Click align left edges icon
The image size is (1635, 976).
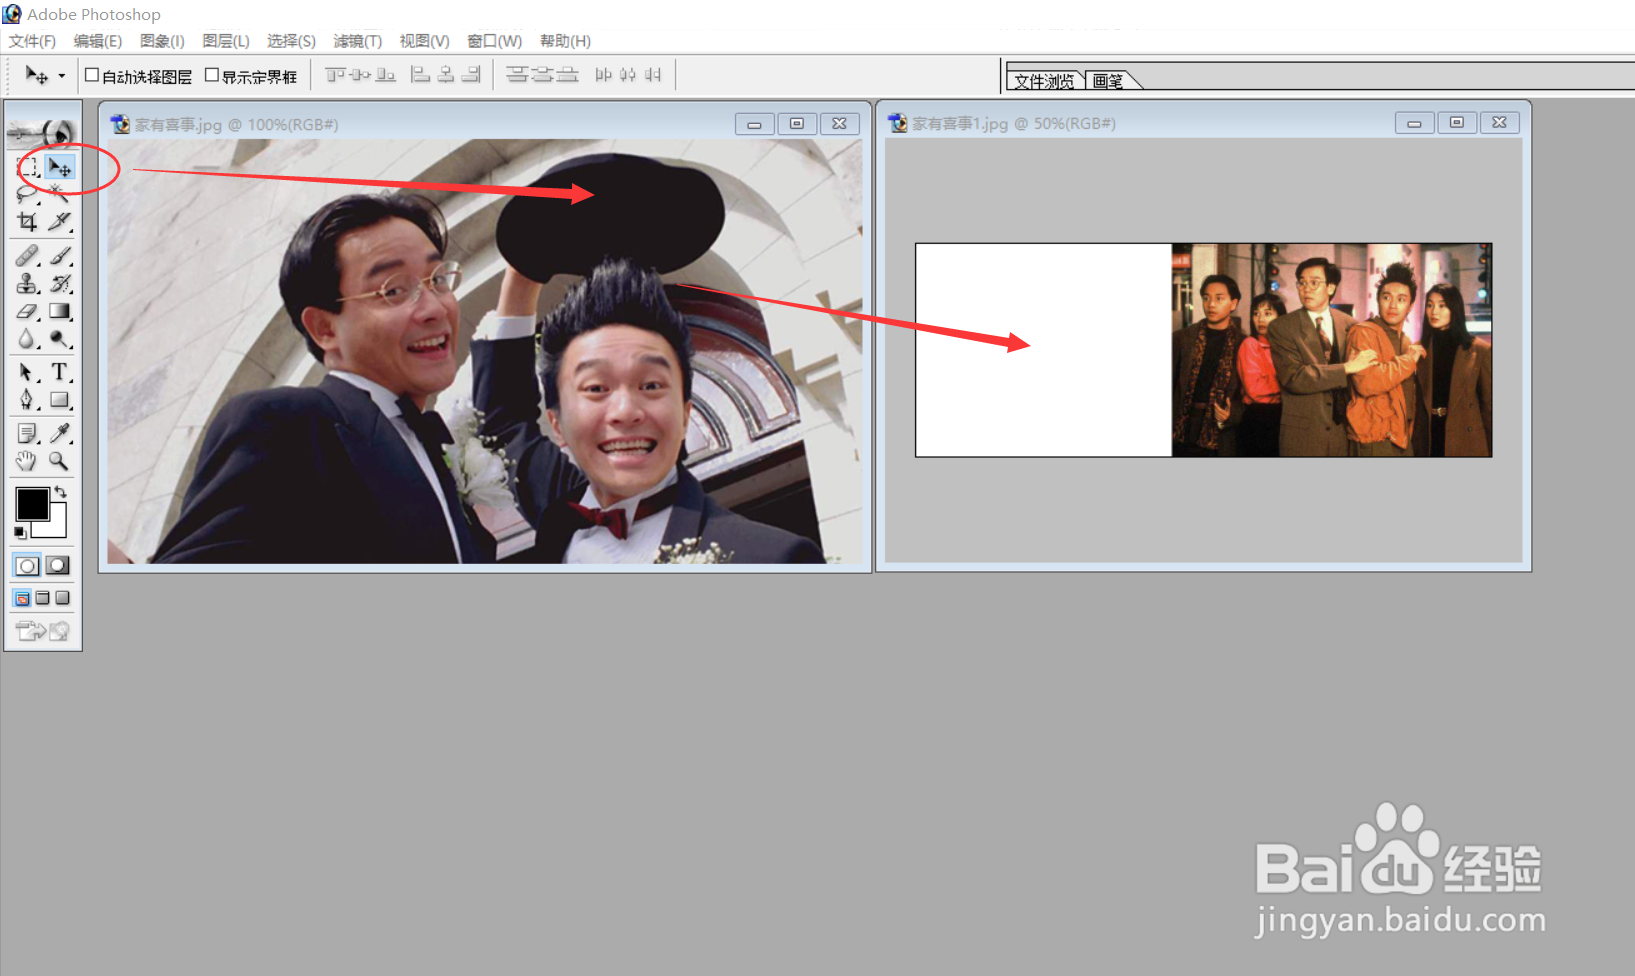click(x=421, y=75)
